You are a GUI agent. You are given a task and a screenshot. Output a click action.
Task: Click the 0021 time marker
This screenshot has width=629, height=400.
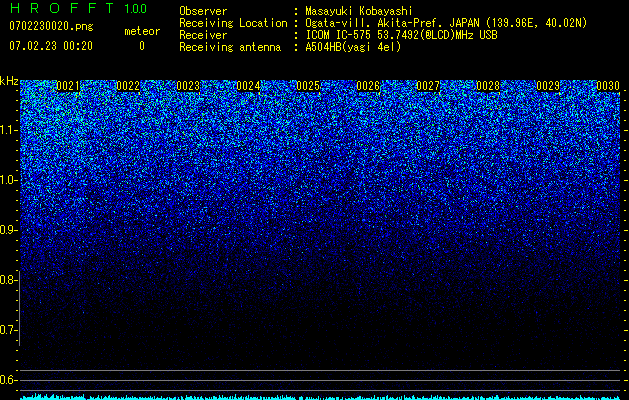pos(68,86)
